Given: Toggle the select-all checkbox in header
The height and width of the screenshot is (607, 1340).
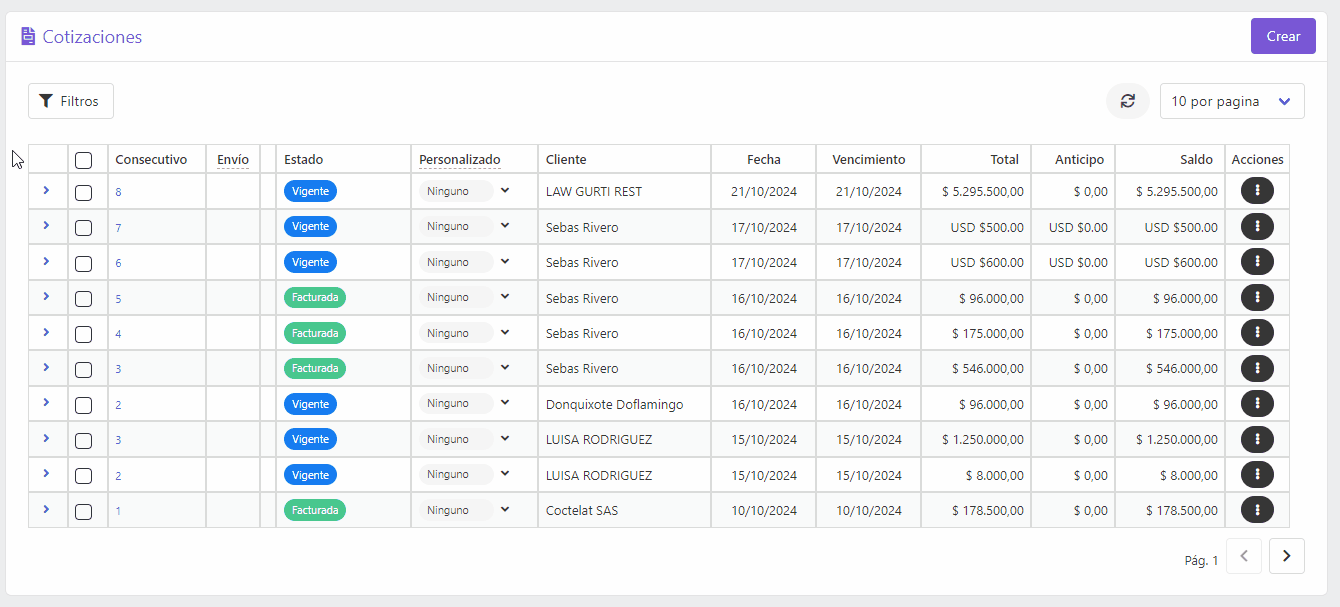Looking at the screenshot, I should point(84,160).
